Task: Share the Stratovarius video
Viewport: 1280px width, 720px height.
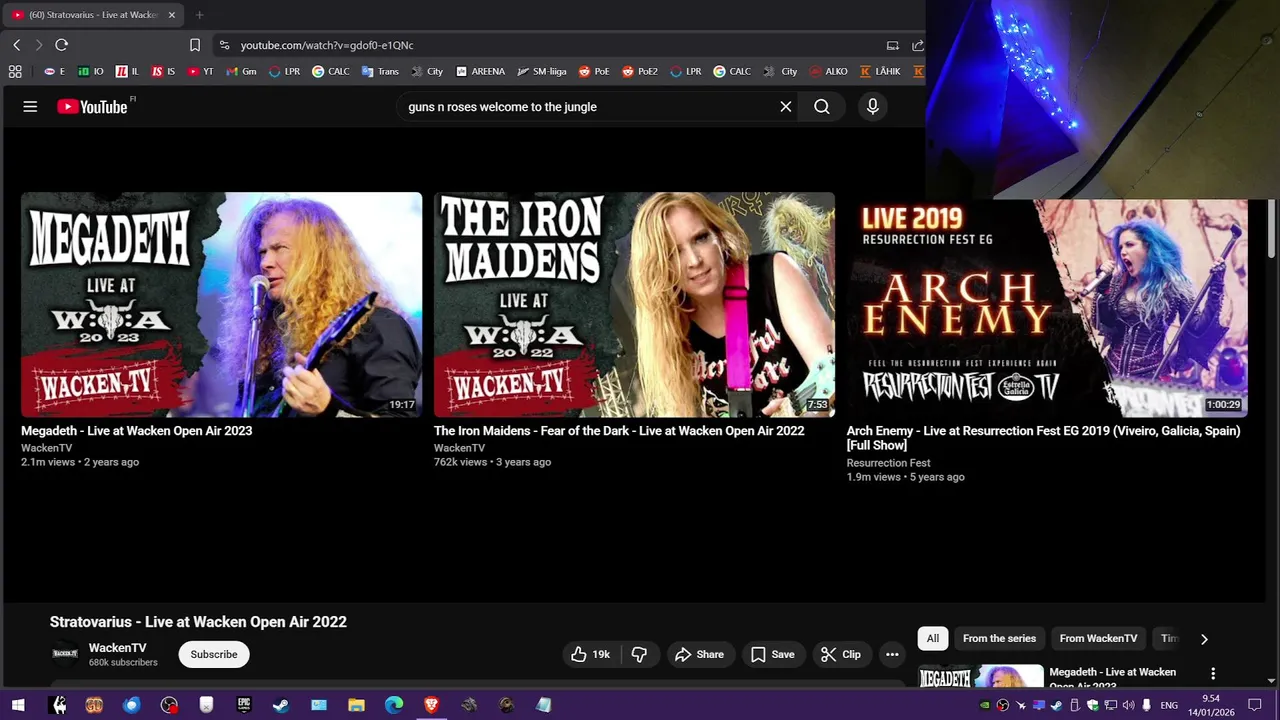Action: pos(699,654)
